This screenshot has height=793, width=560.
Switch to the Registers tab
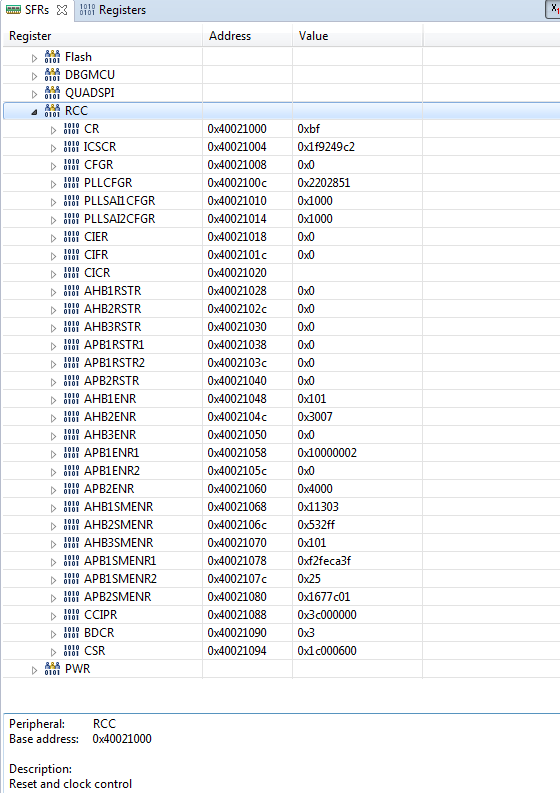(112, 10)
